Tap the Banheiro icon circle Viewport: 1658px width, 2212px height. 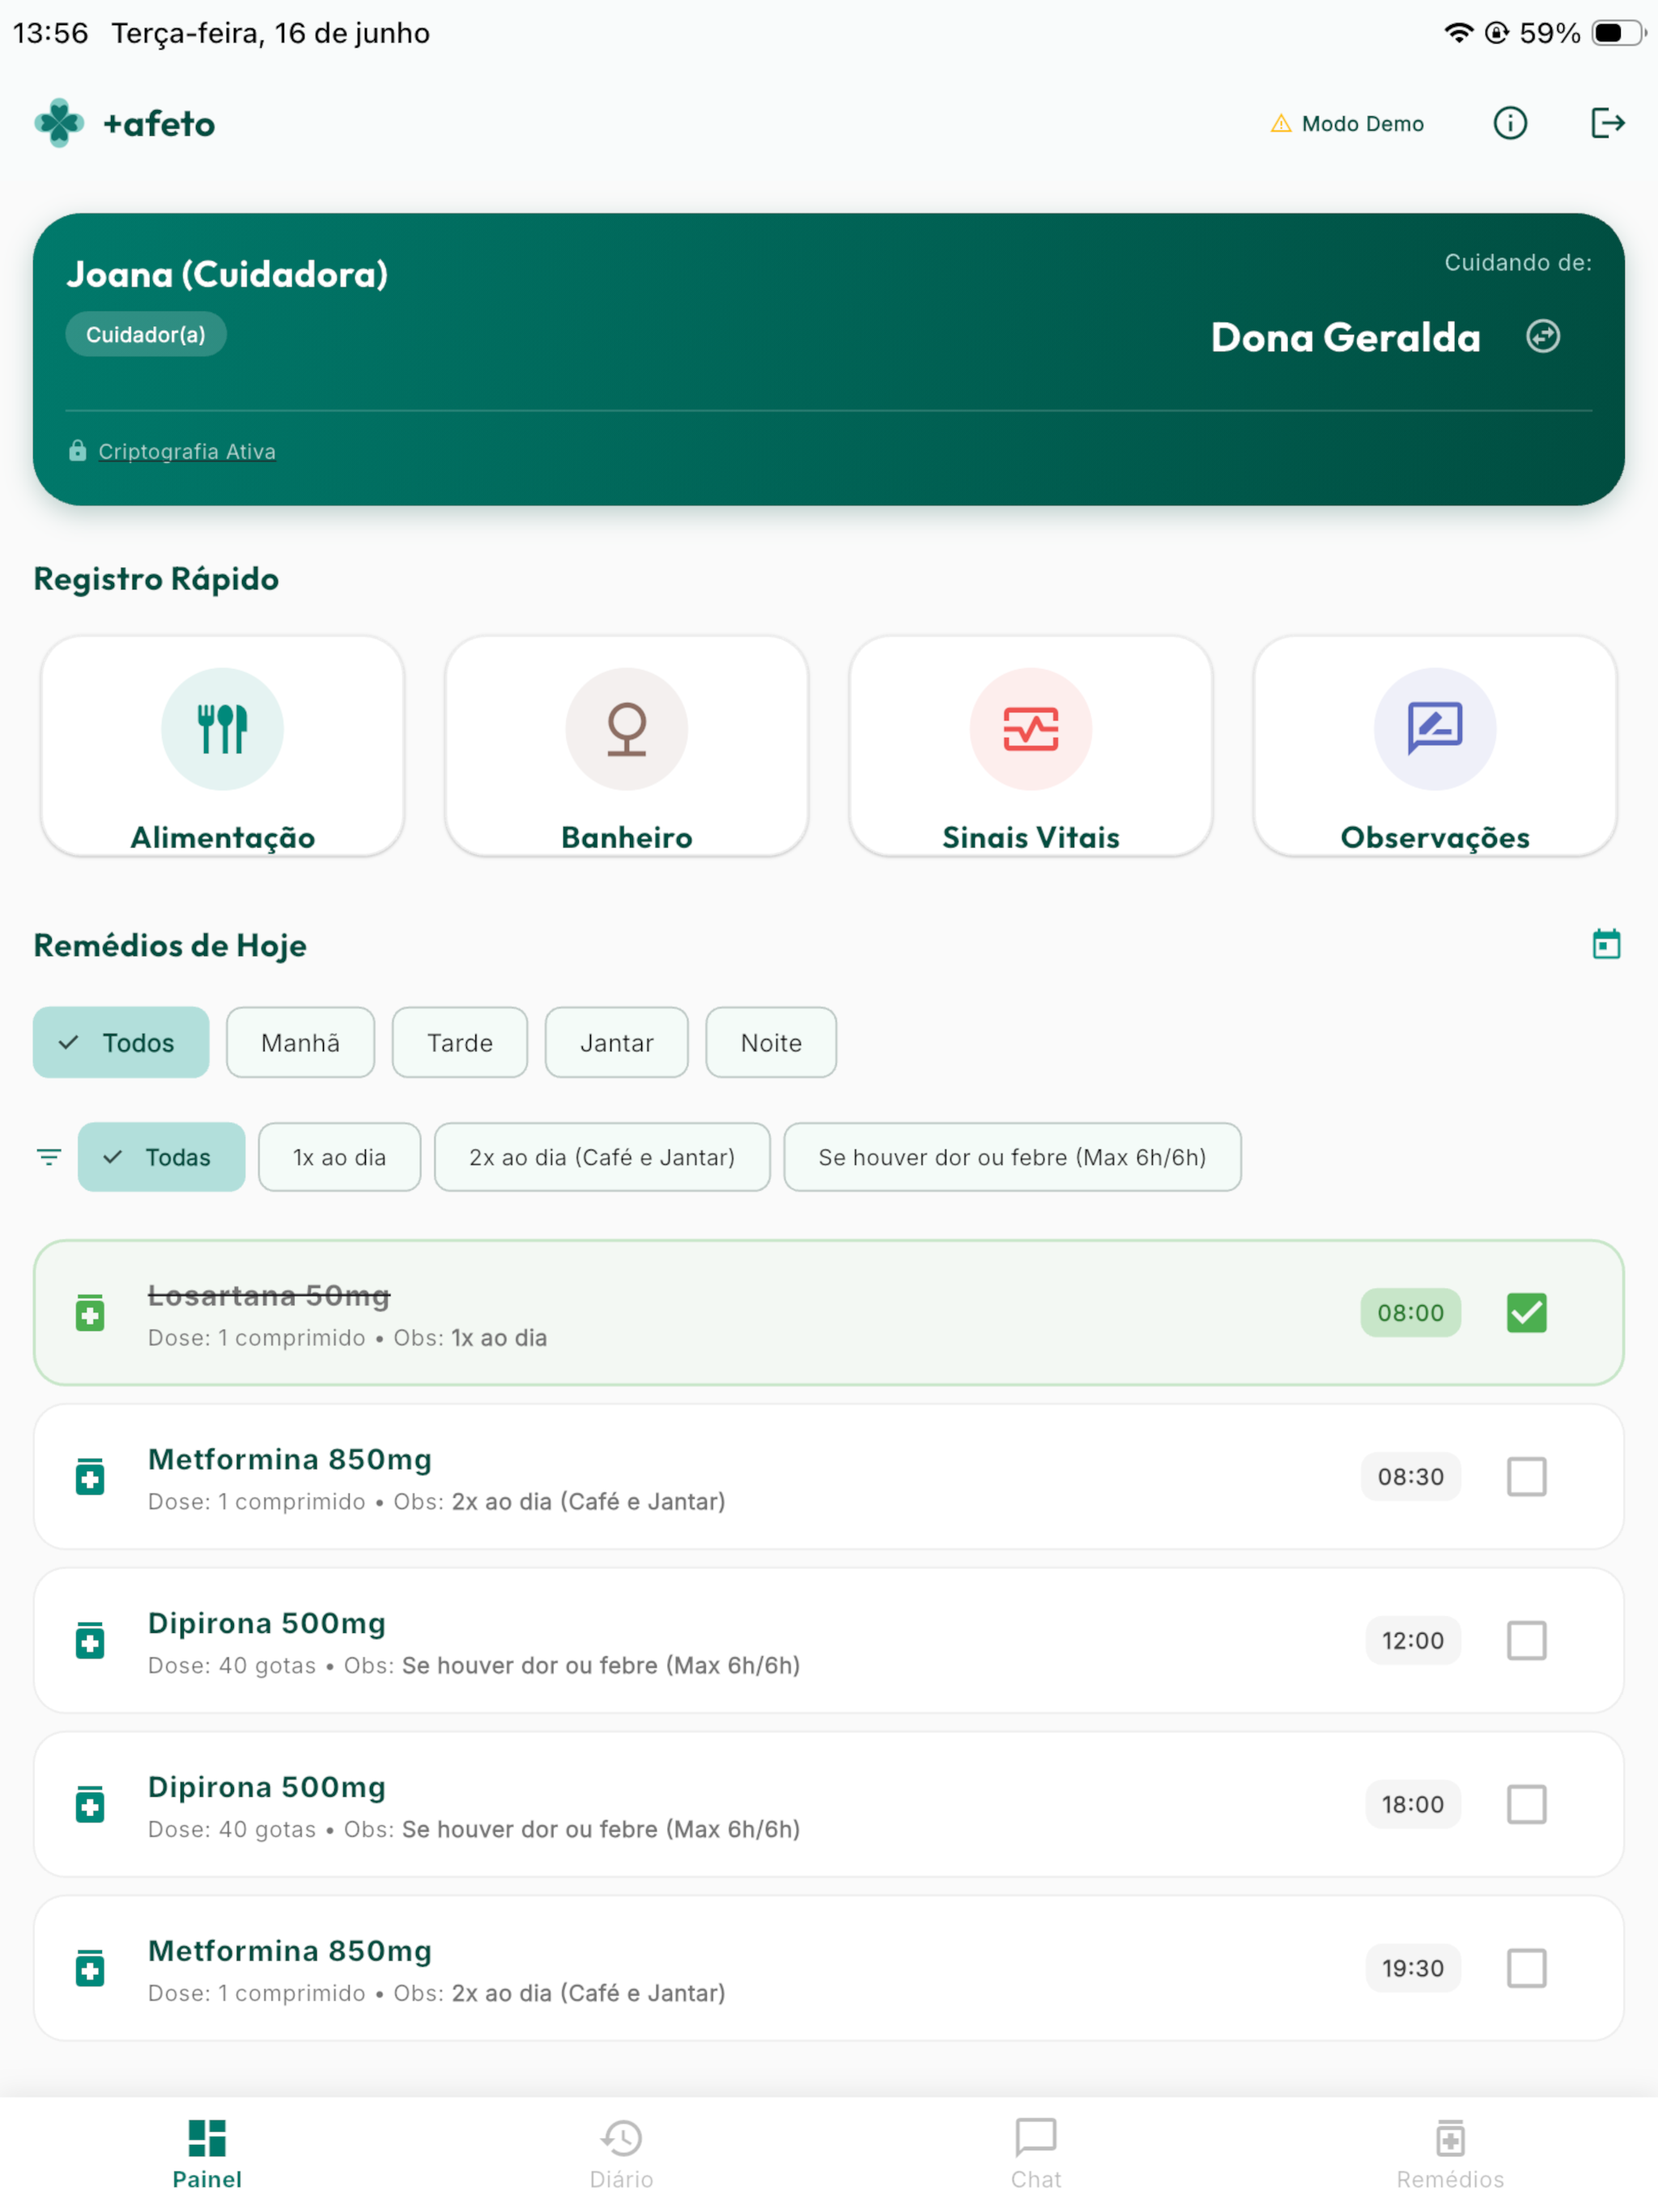pyautogui.click(x=627, y=728)
